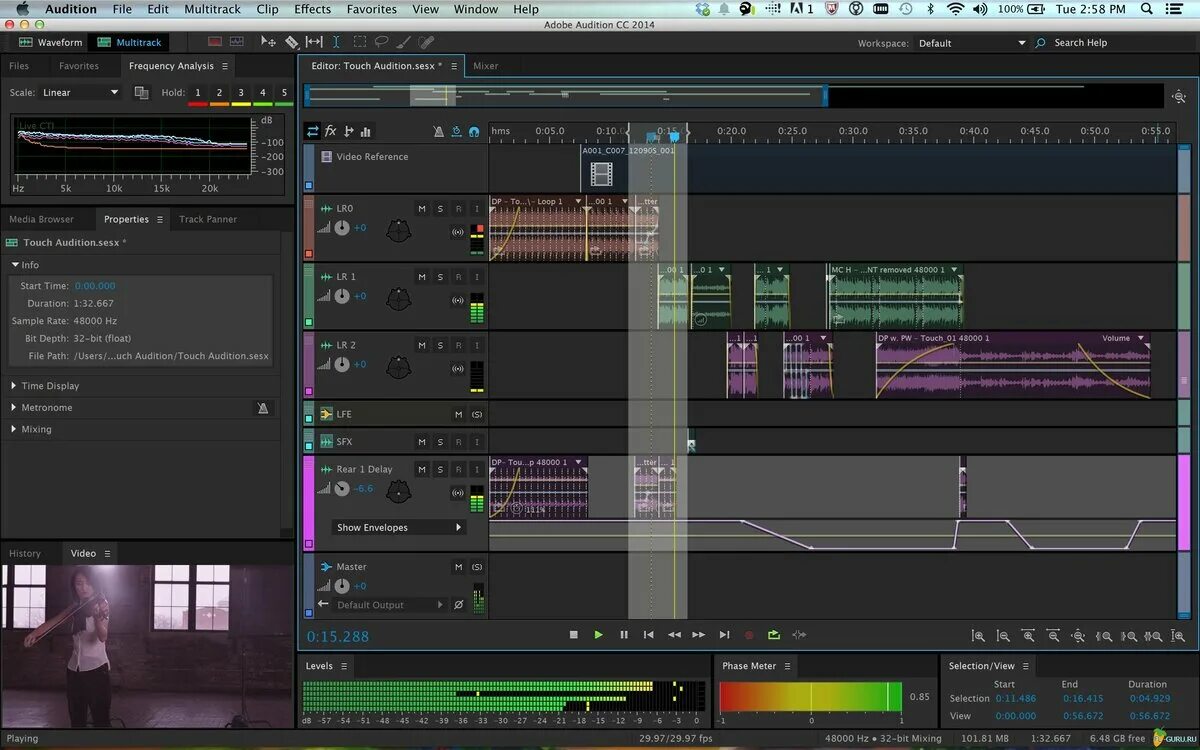The image size is (1200, 750).
Task: Adjust LR0 track volume knob
Action: pyautogui.click(x=342, y=228)
